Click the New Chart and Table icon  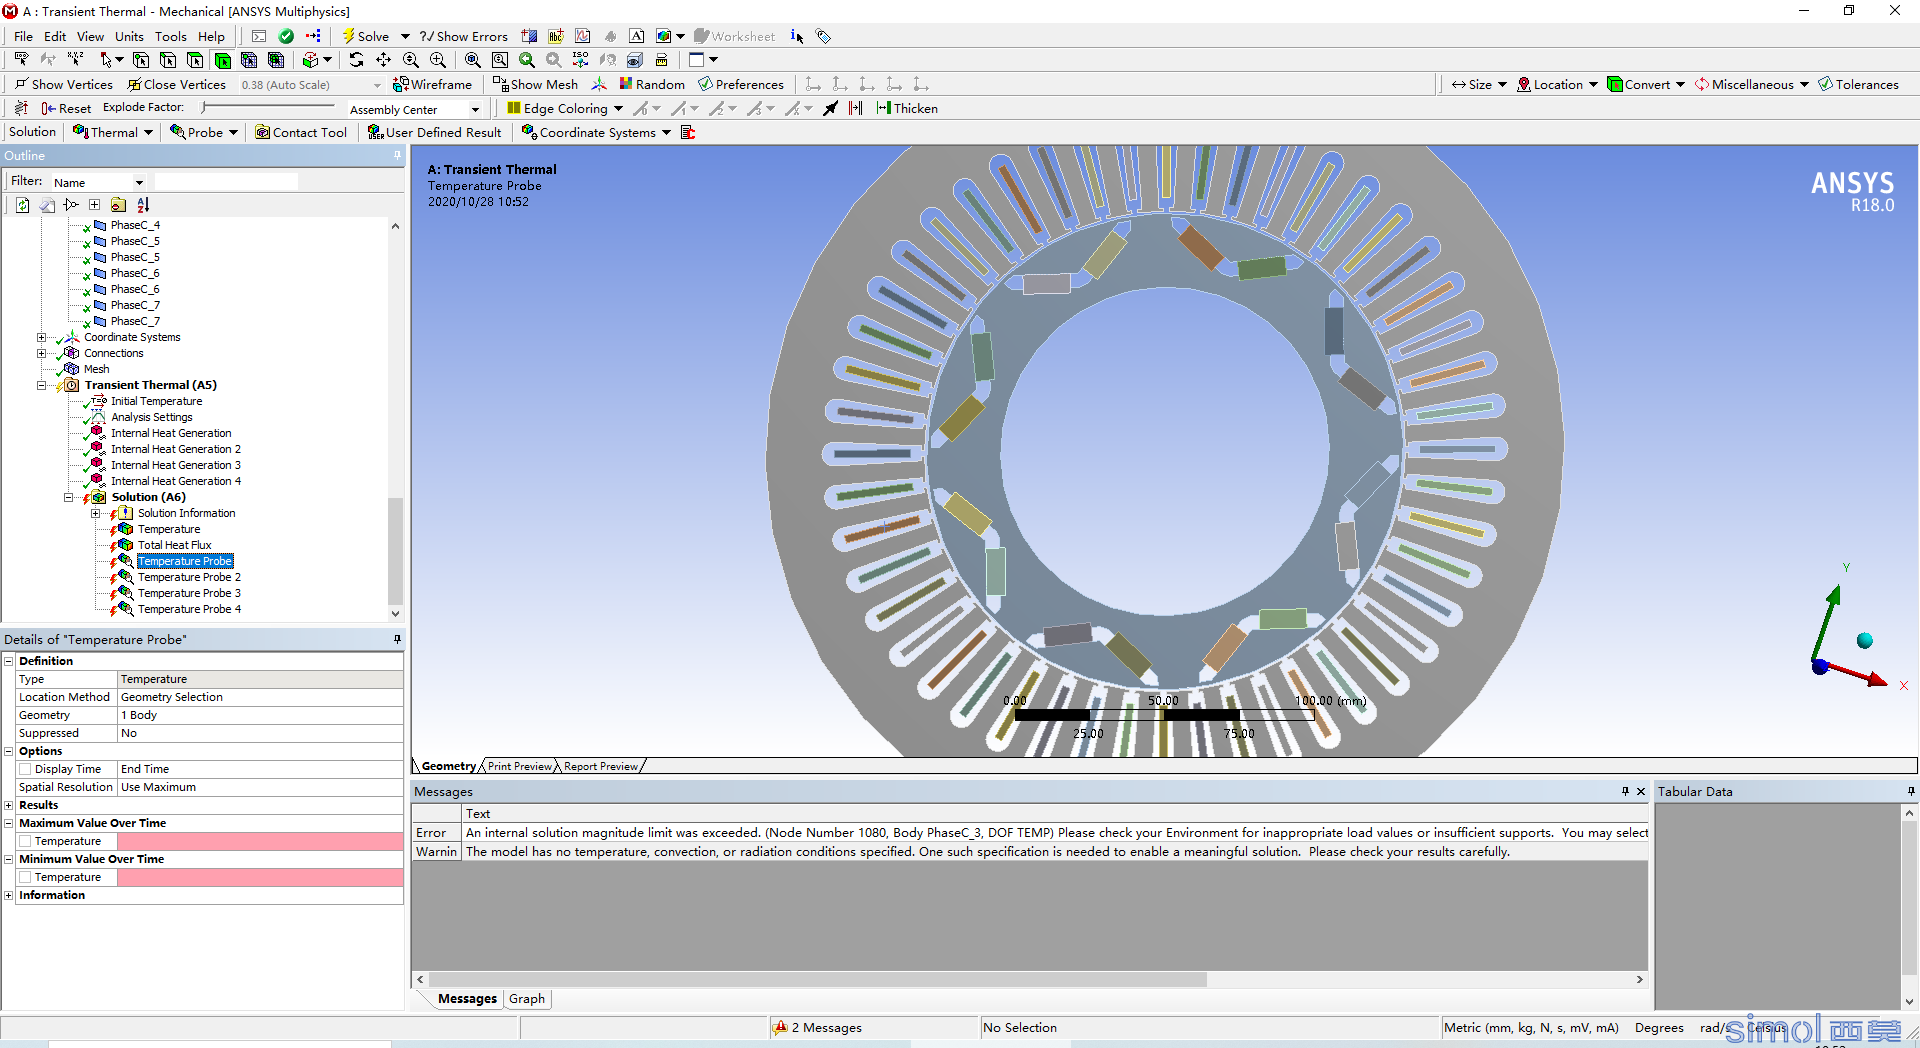tap(583, 36)
